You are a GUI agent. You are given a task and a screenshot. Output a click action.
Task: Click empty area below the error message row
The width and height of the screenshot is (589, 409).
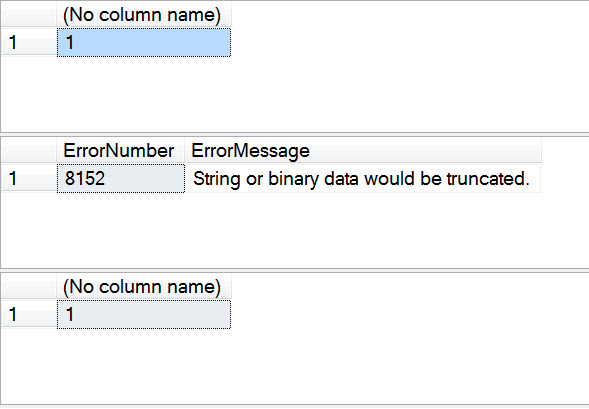click(294, 230)
